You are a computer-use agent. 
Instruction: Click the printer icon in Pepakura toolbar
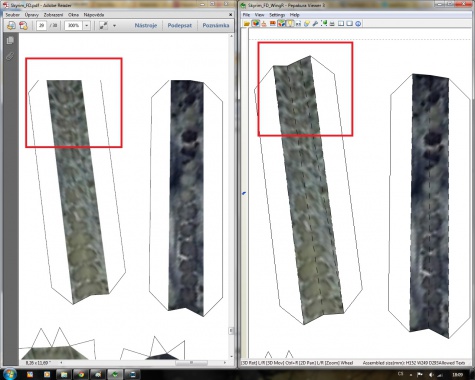point(332,24)
